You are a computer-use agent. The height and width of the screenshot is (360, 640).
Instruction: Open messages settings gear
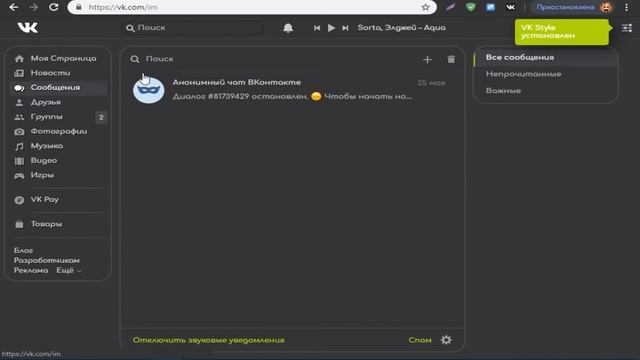[x=446, y=340]
